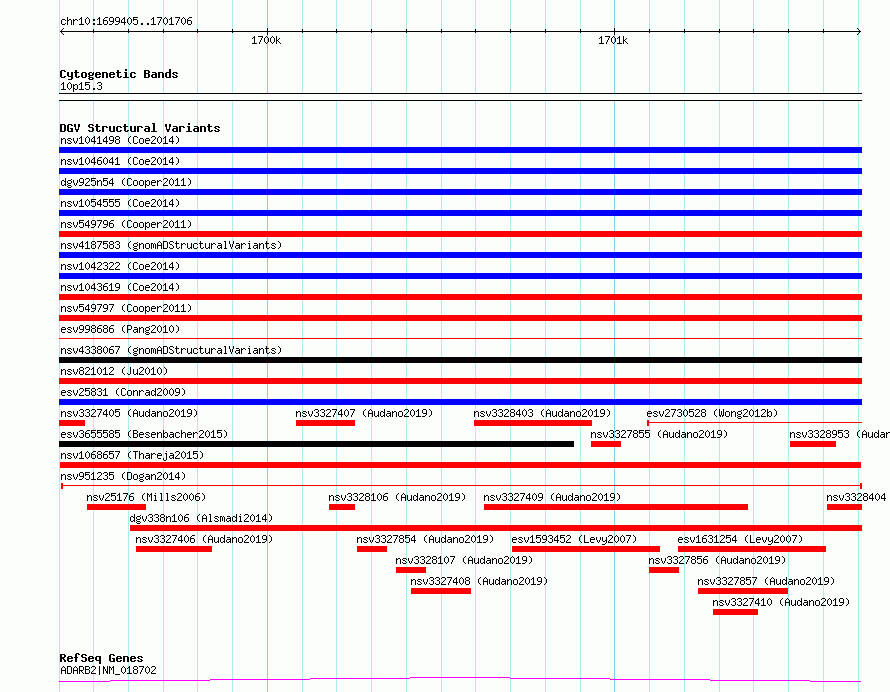Click nsv3327406 (Audano2019) label
The height and width of the screenshot is (692, 890).
[204, 539]
